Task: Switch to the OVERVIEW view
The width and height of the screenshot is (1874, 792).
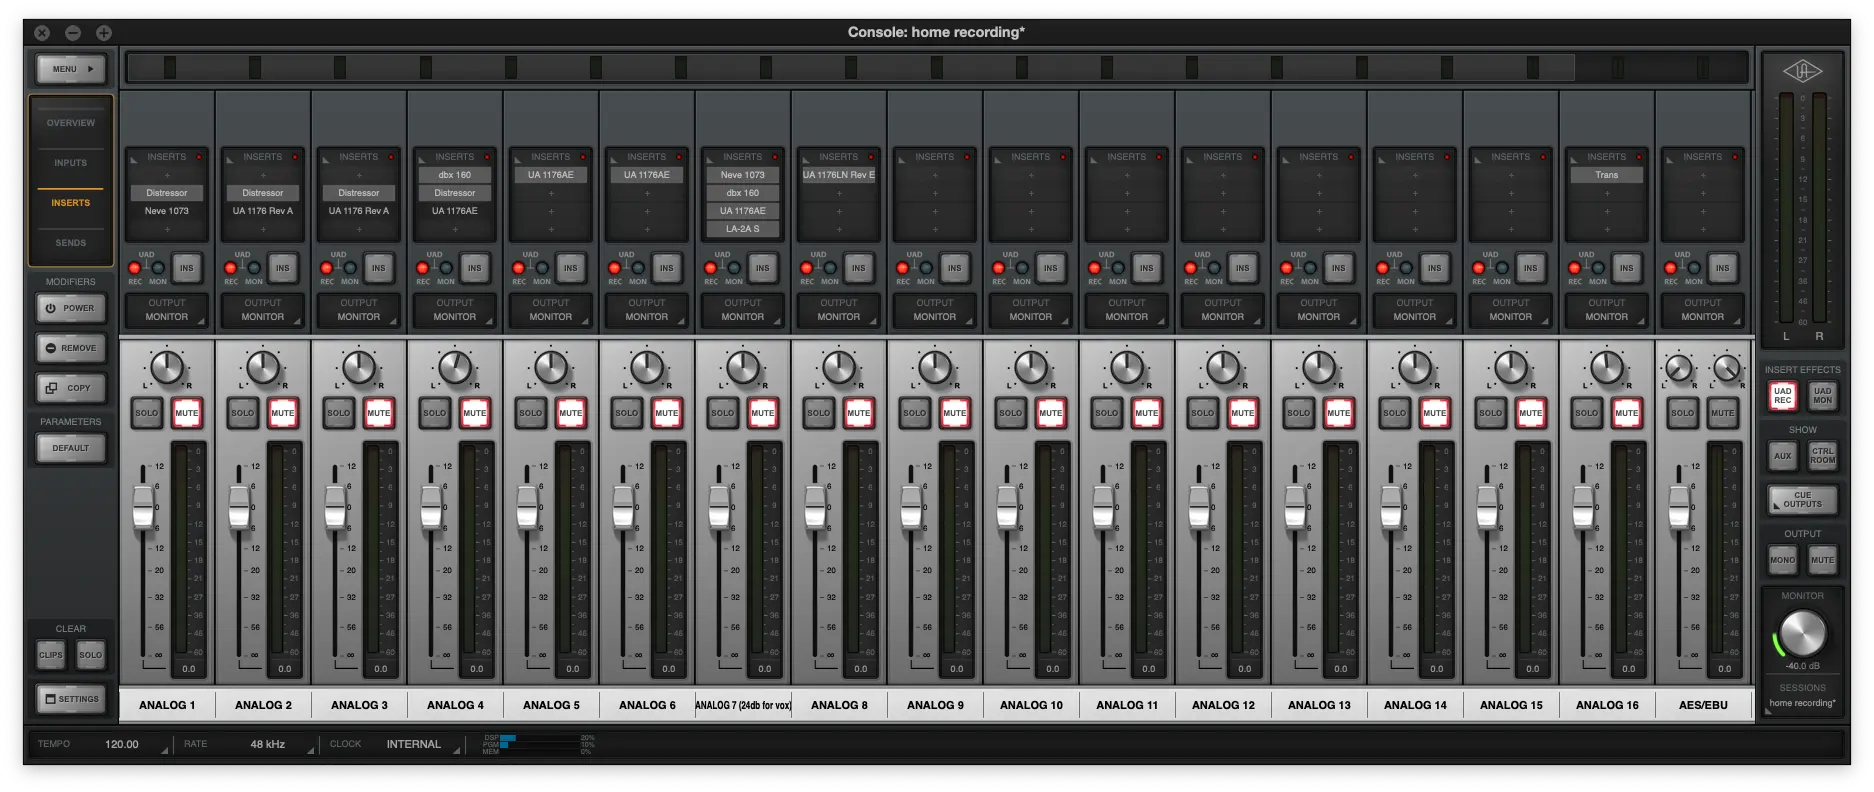Action: pyautogui.click(x=71, y=123)
